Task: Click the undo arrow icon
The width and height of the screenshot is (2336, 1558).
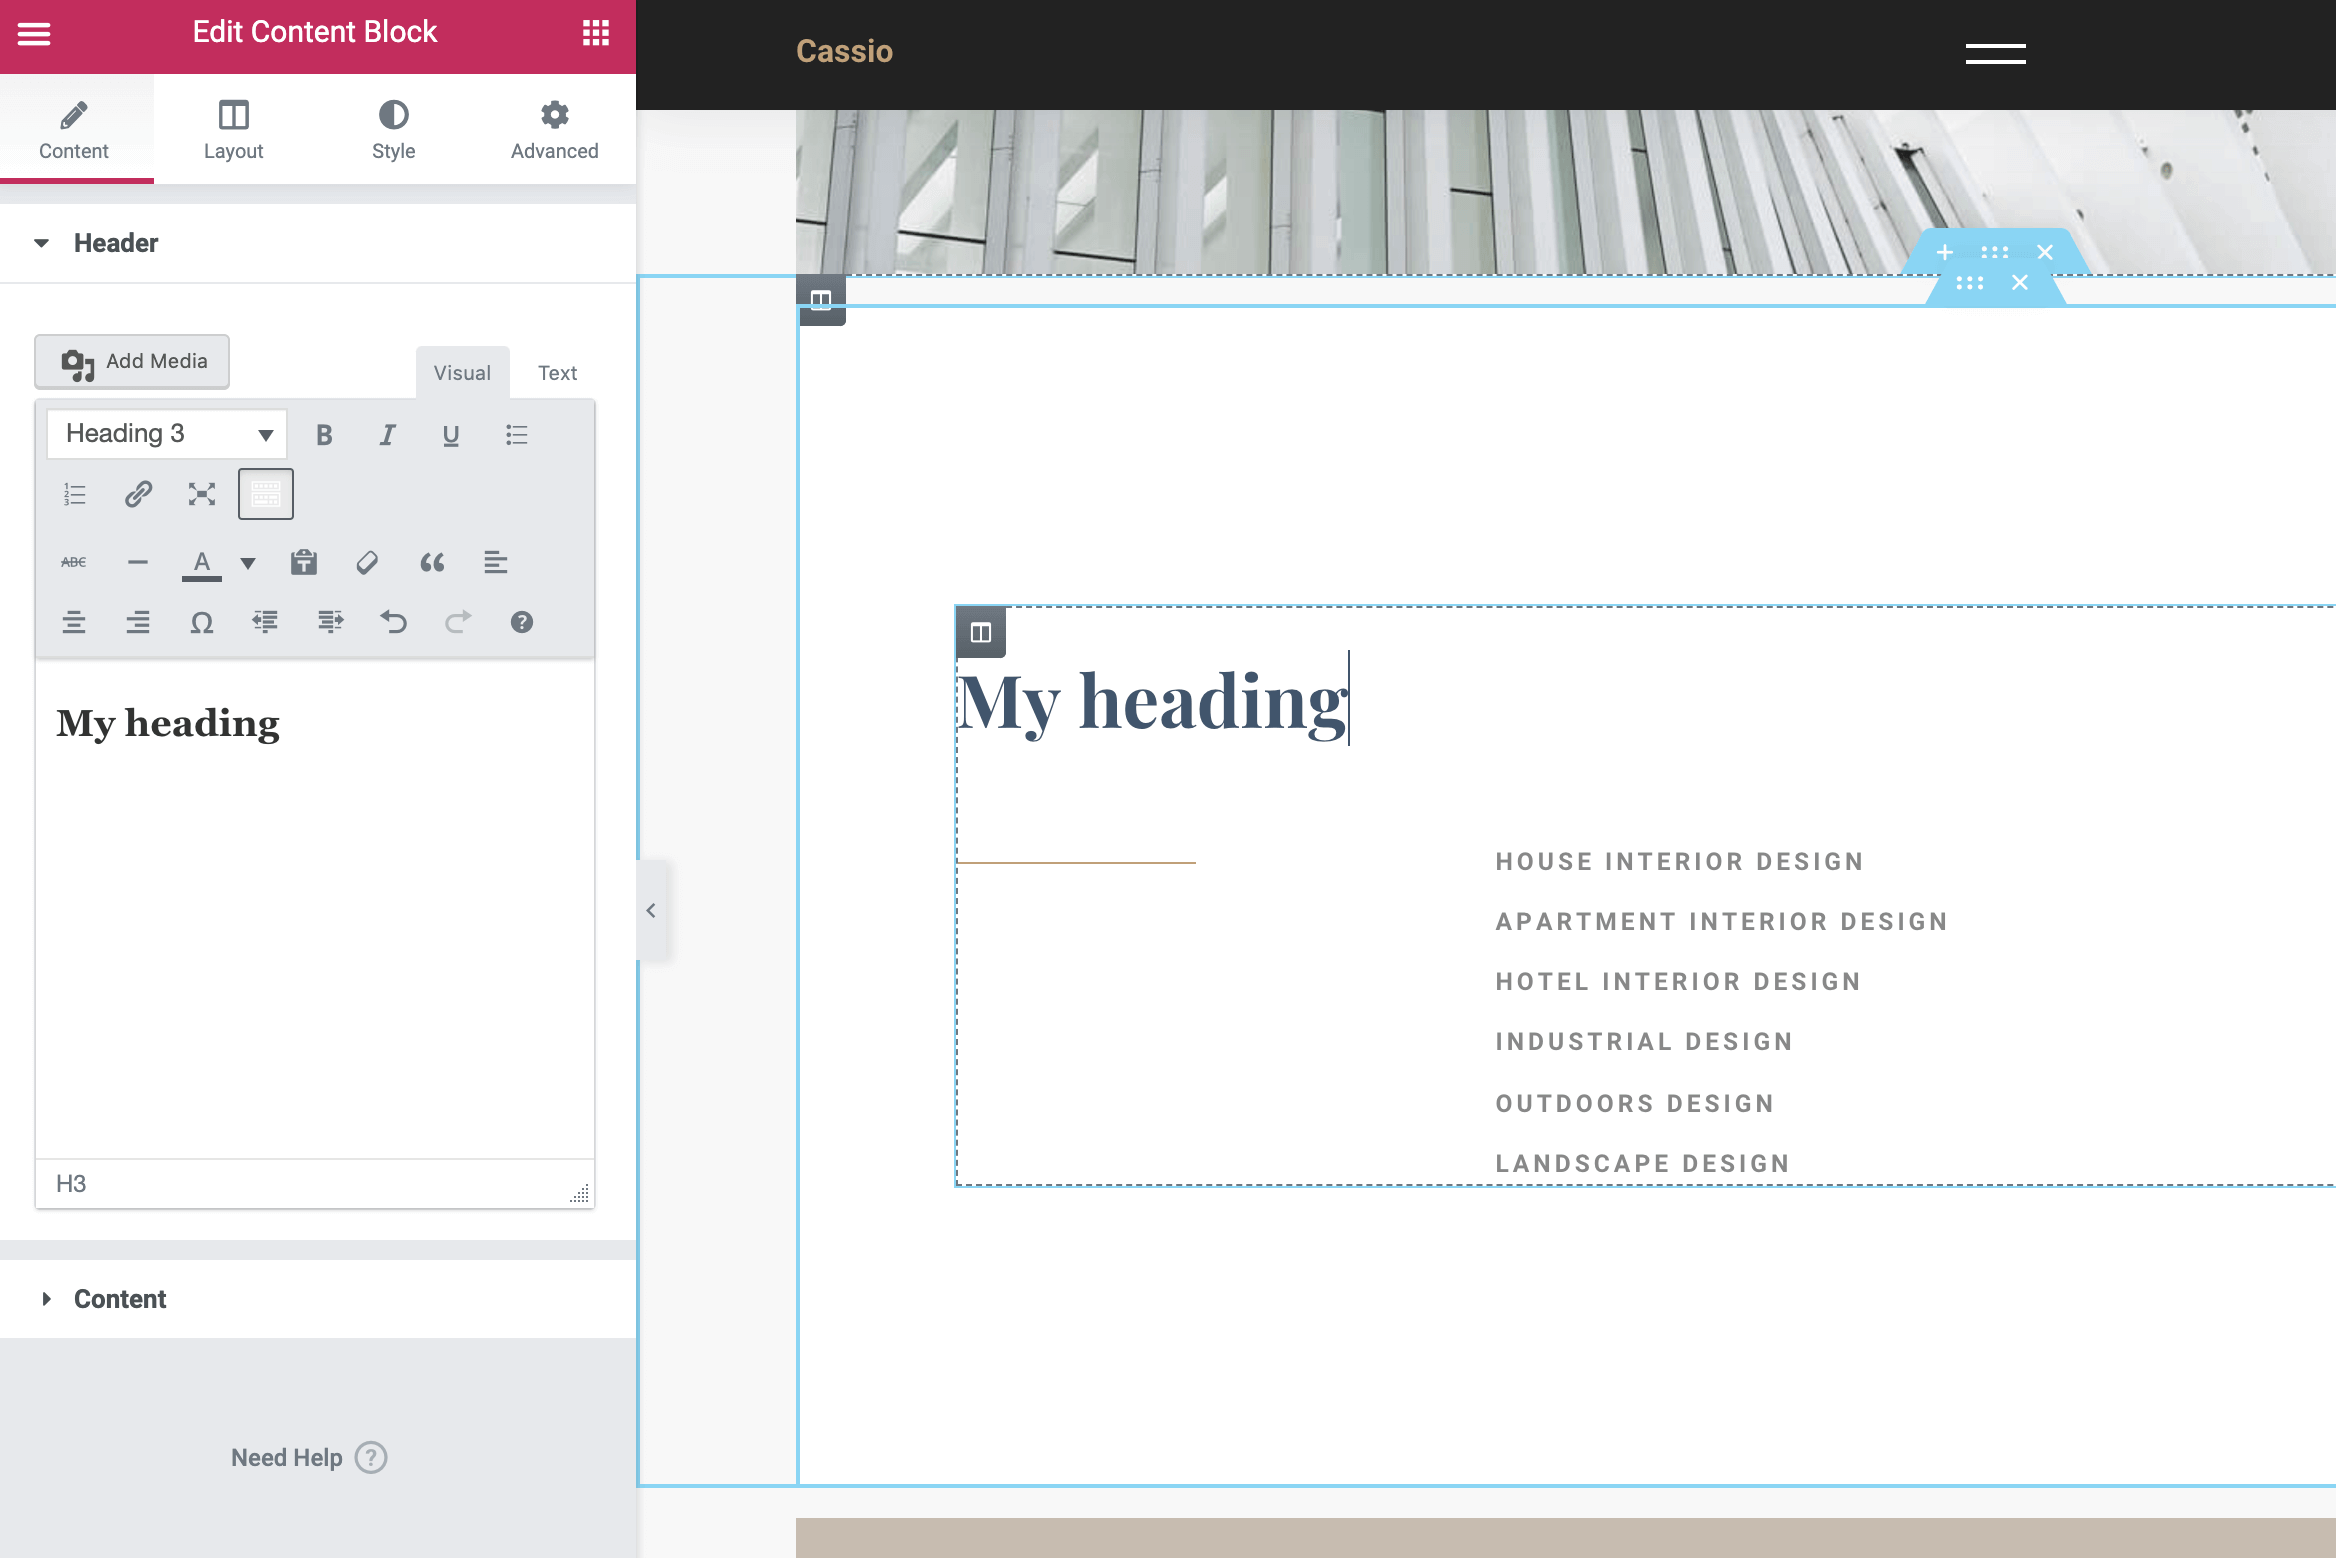Action: click(394, 623)
